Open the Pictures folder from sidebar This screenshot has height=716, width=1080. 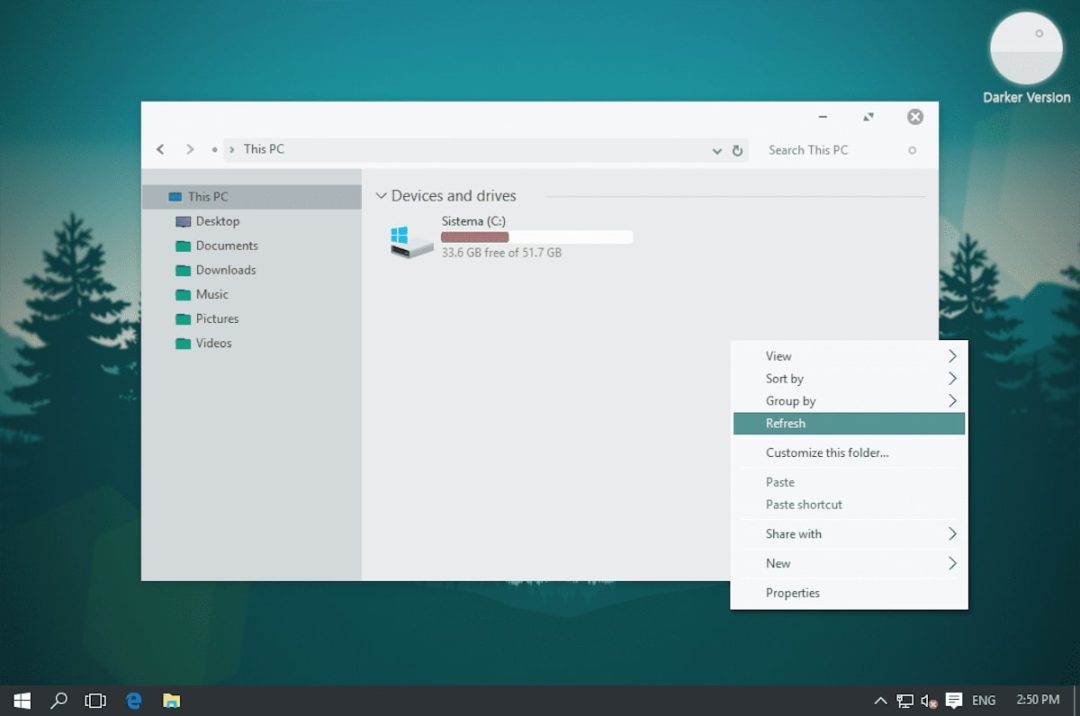coord(216,318)
